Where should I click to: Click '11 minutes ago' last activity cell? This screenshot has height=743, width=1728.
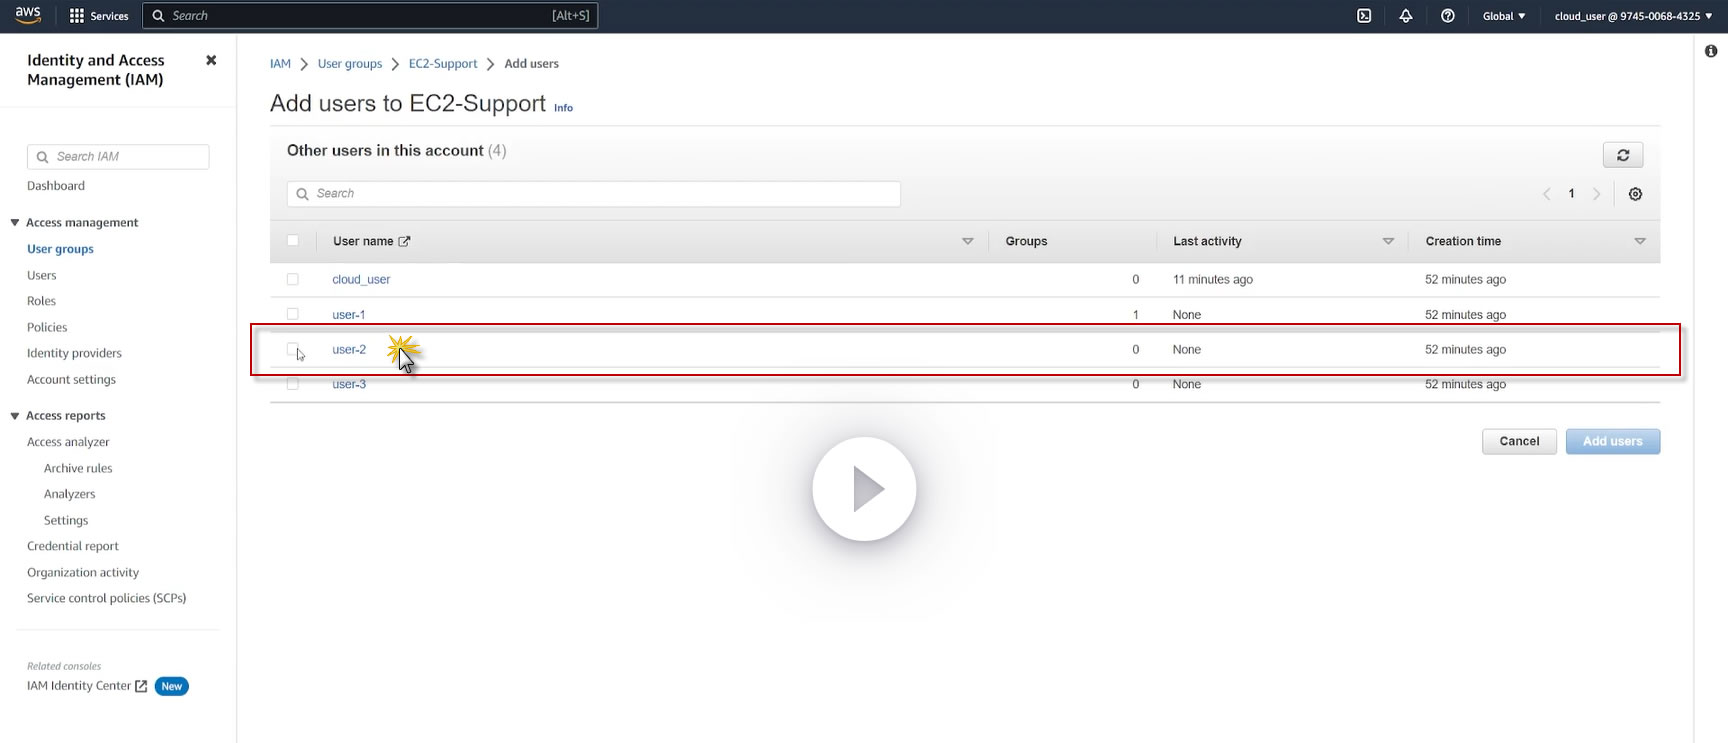click(x=1213, y=280)
